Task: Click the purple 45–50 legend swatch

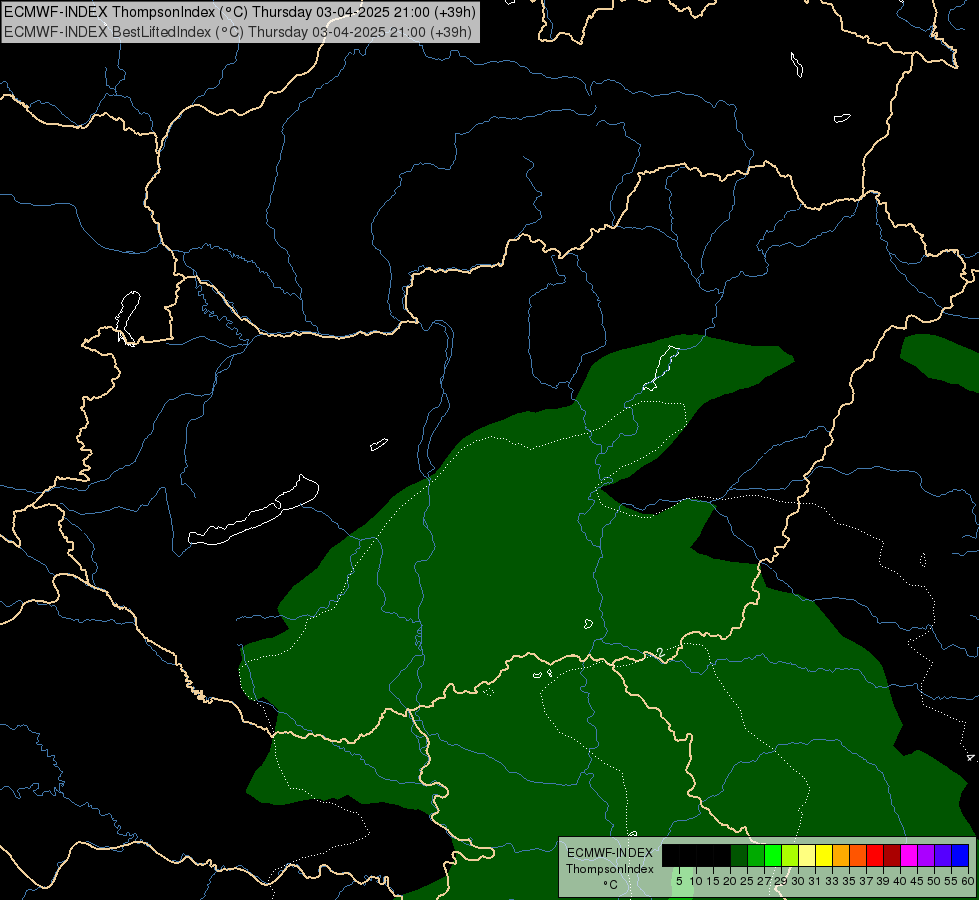Action: tap(926, 855)
